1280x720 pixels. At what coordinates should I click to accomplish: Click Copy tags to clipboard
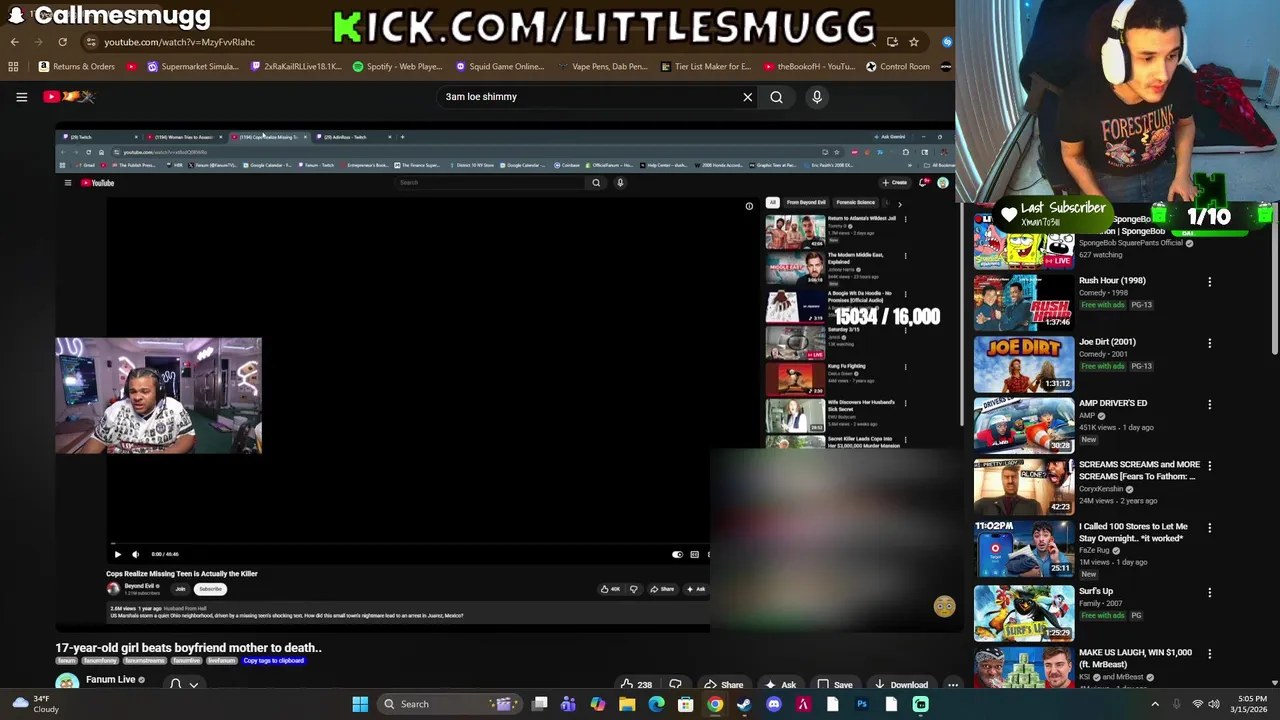click(x=273, y=661)
